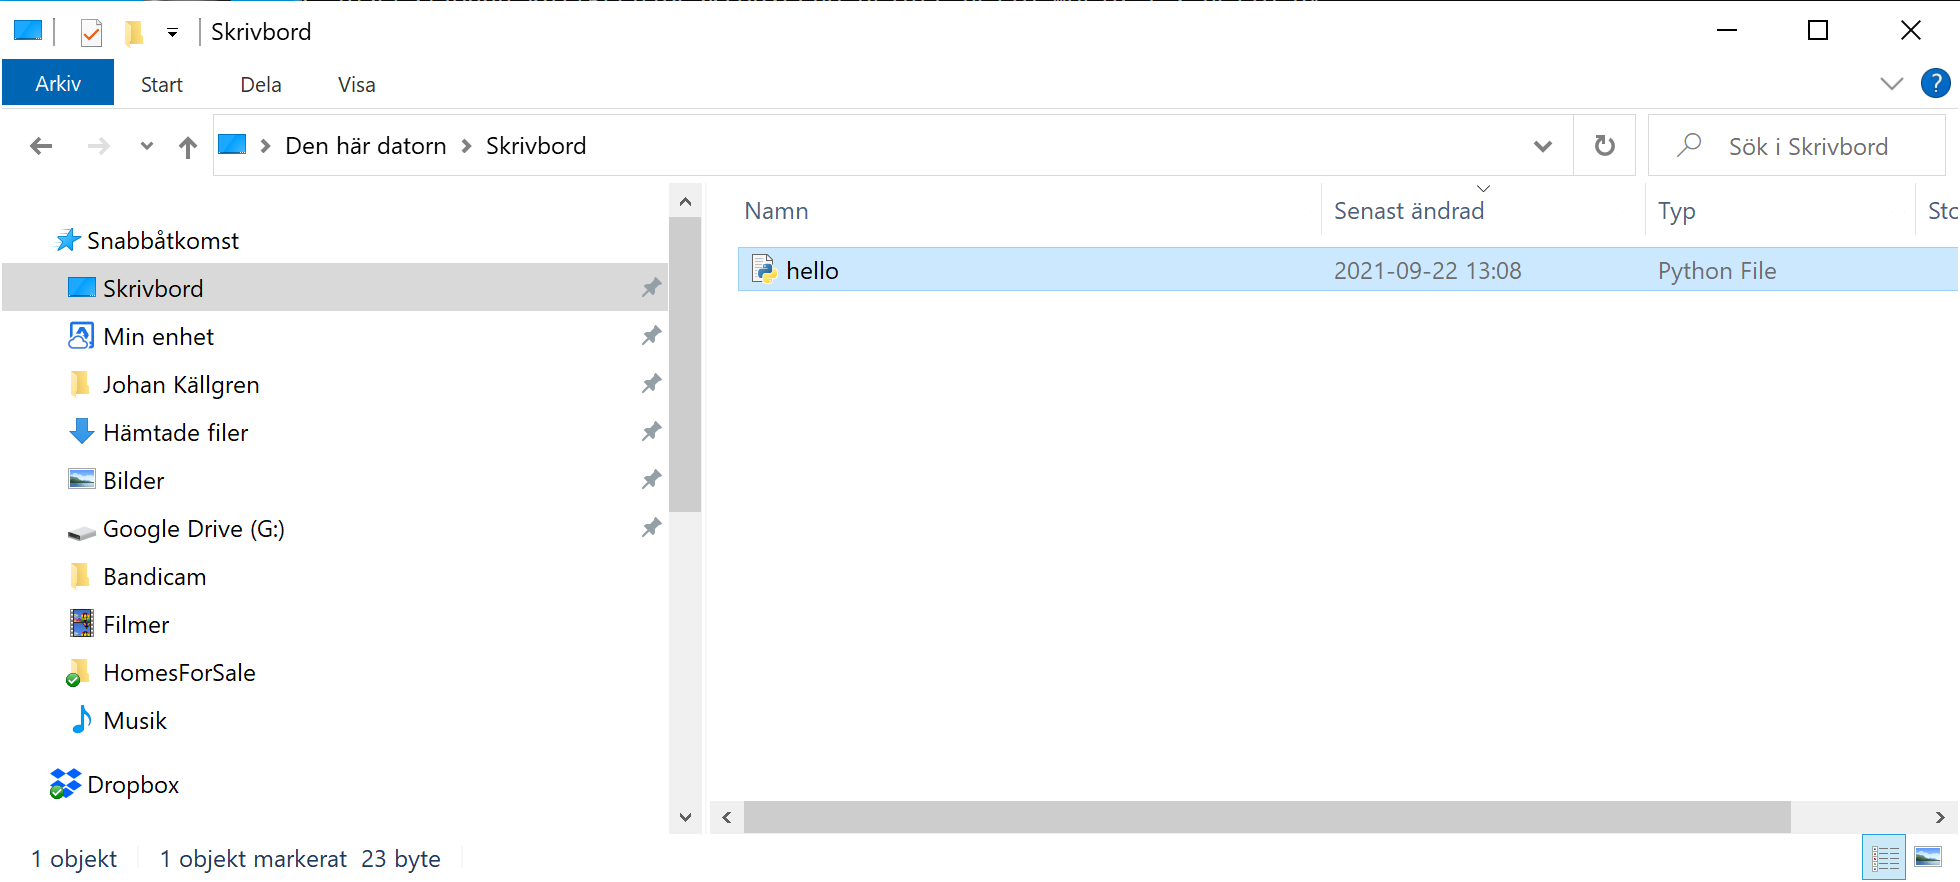Open recent locations dropdown arrow
Viewport: 1960px width, 882px height.
pos(147,147)
